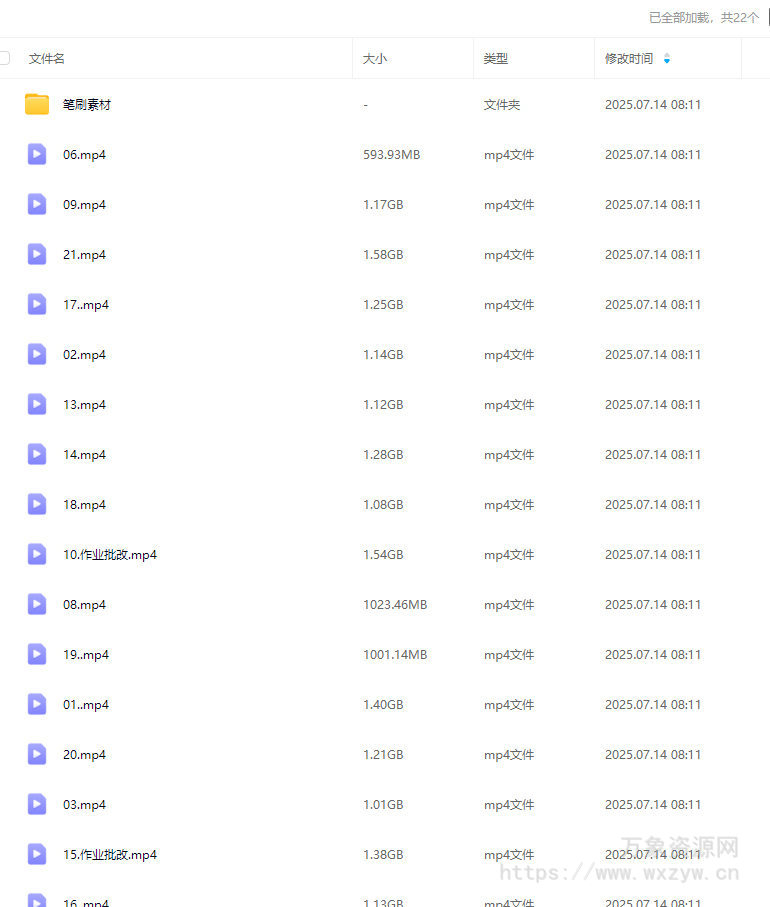The height and width of the screenshot is (907, 770).
Task: Click the video icon for 20.mp4
Action: [x=37, y=754]
